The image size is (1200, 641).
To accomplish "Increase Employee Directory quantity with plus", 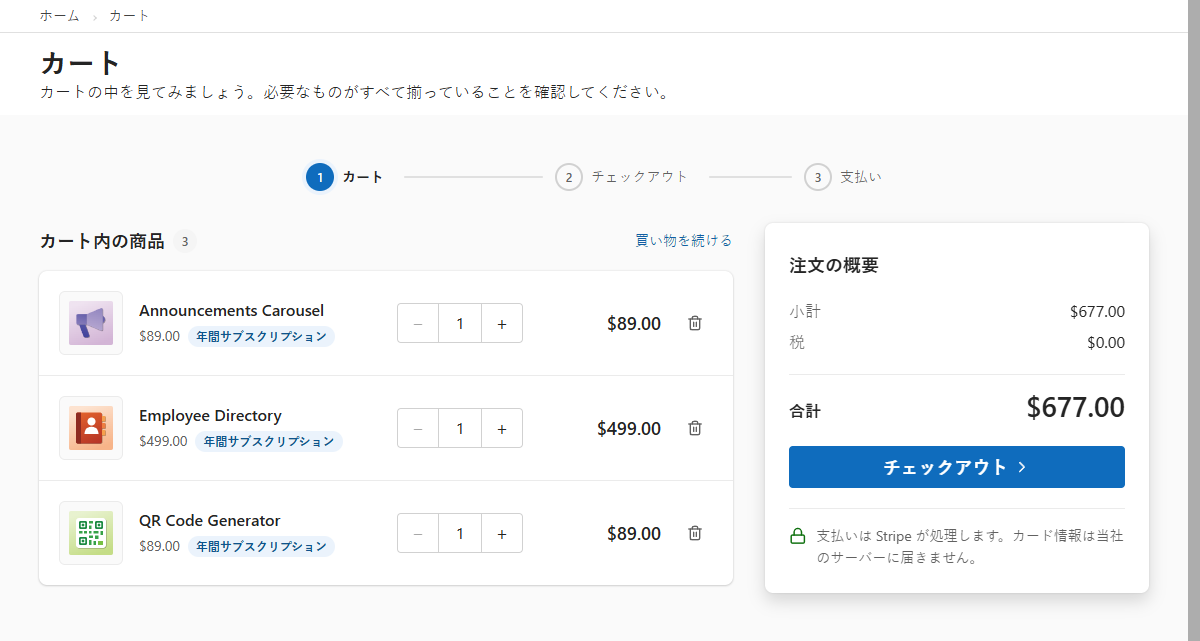I will point(502,428).
